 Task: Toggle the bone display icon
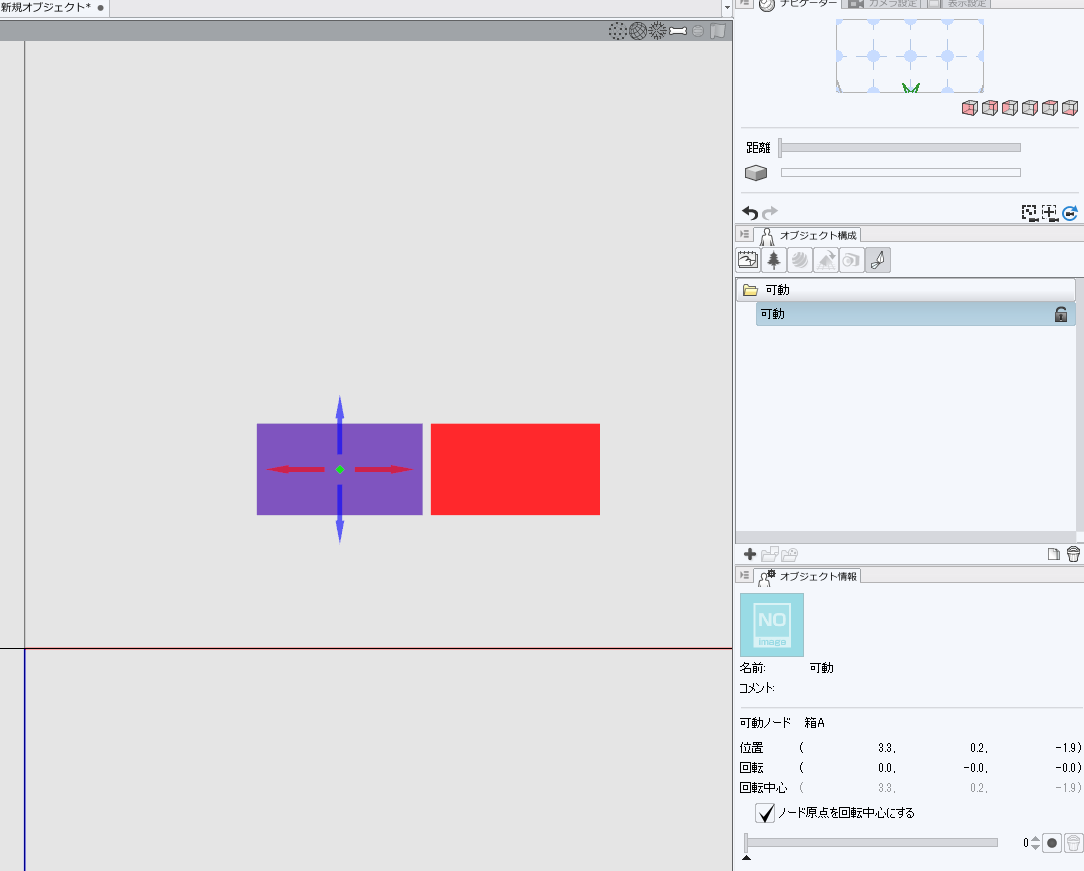pos(678,31)
